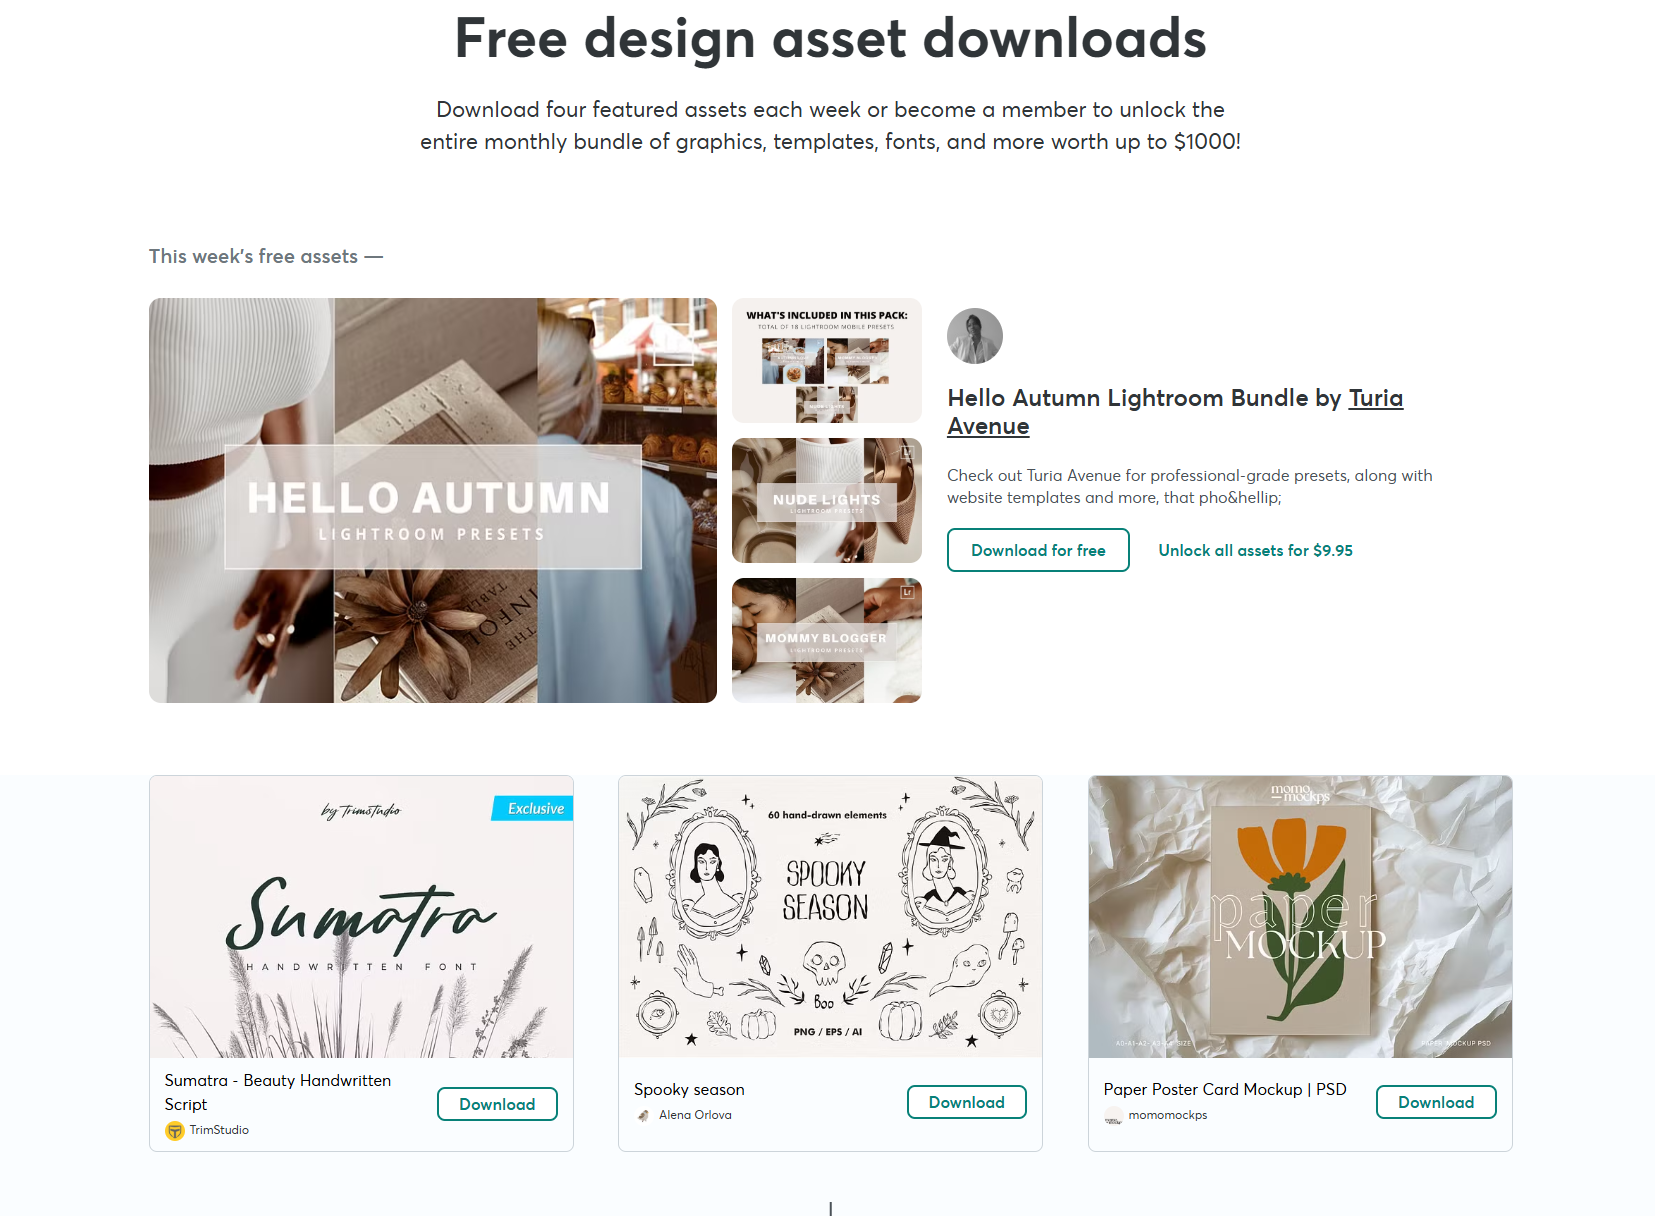Click Alena Orlova's small avatar icon

pos(643,1116)
